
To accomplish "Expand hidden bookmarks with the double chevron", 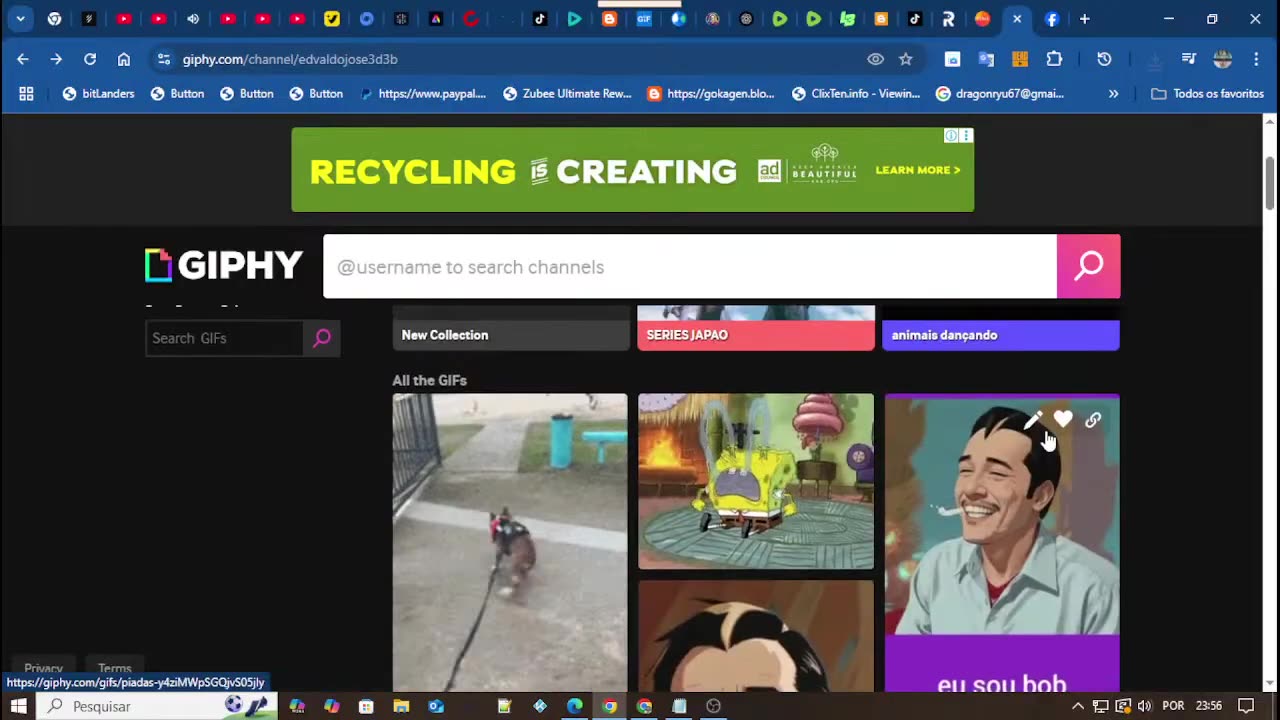I will point(1113,93).
